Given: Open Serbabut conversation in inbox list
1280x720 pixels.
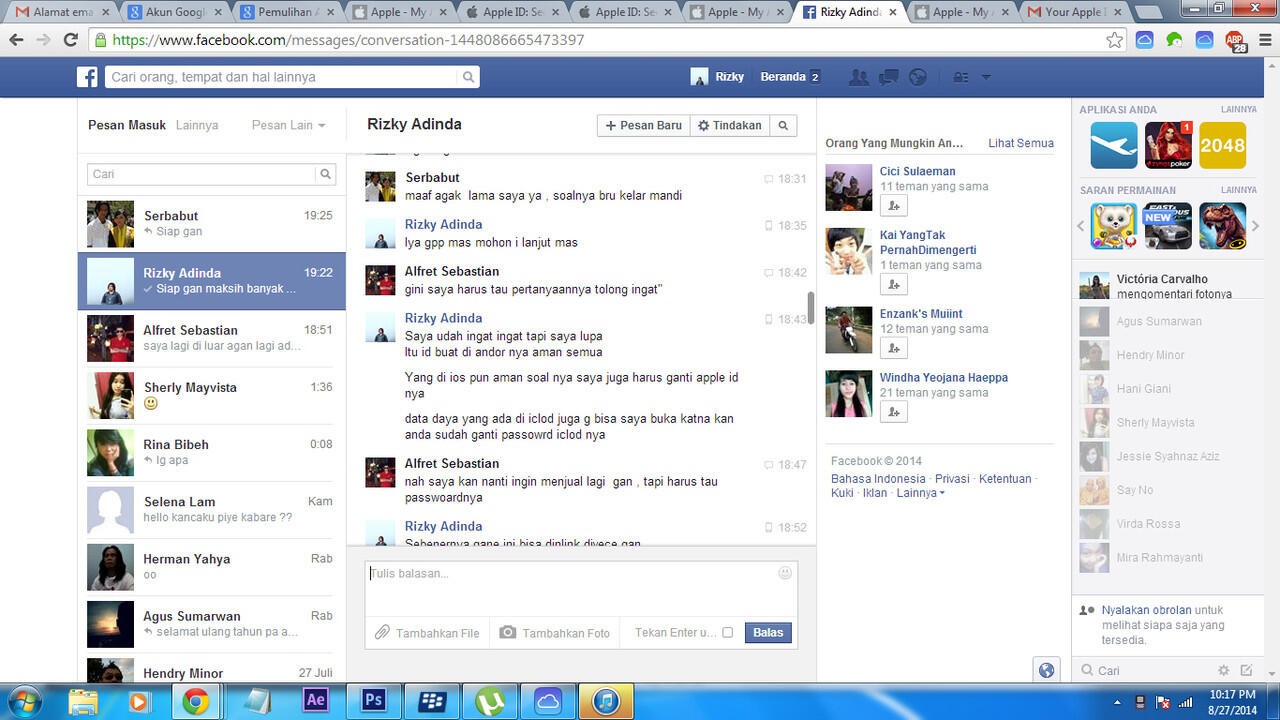Looking at the screenshot, I should 212,223.
